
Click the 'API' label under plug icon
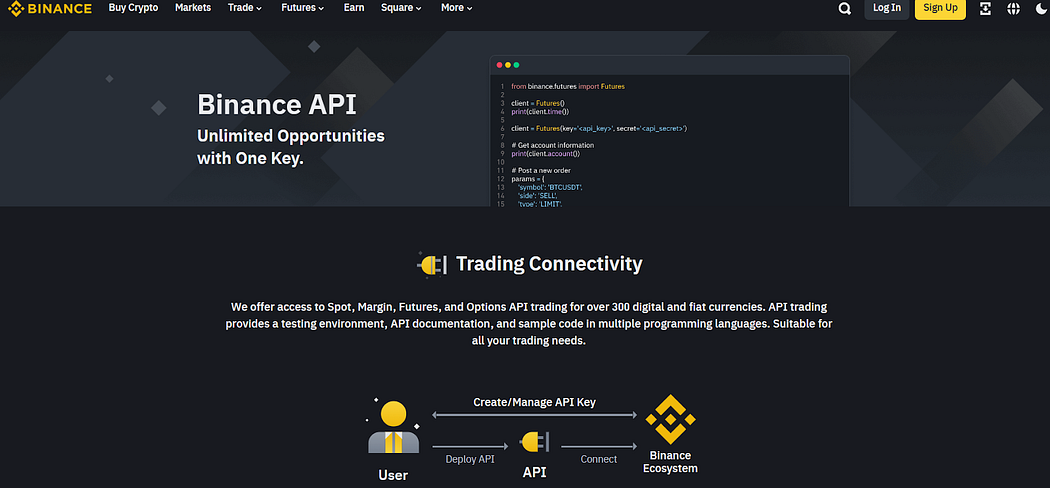[534, 472]
